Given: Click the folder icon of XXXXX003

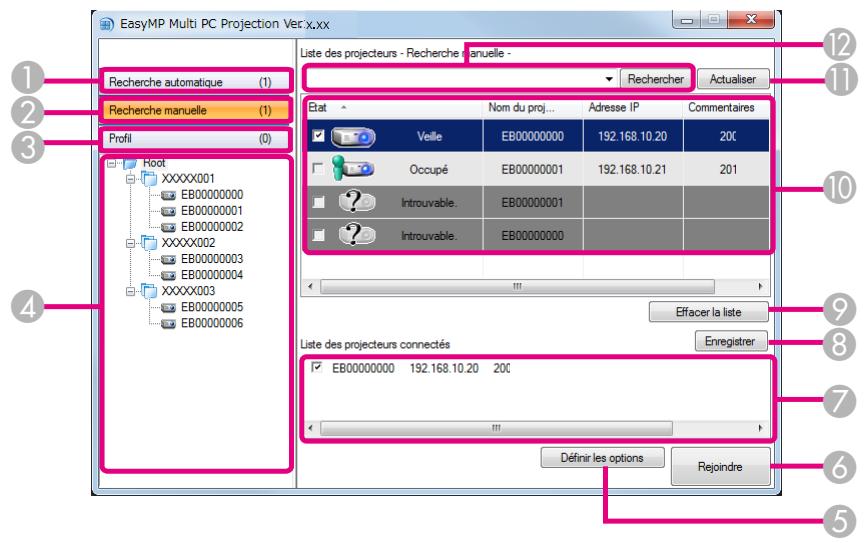Looking at the screenshot, I should (149, 290).
